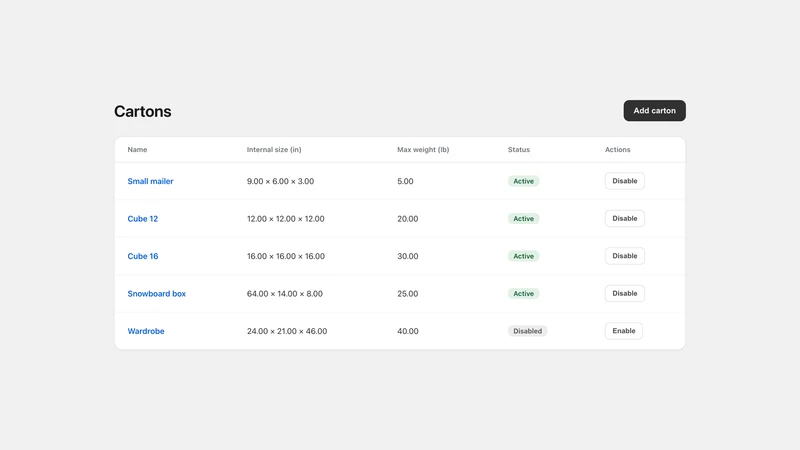Viewport: 800px width, 450px height.
Task: Disable the Cube 16 carton
Action: [624, 256]
